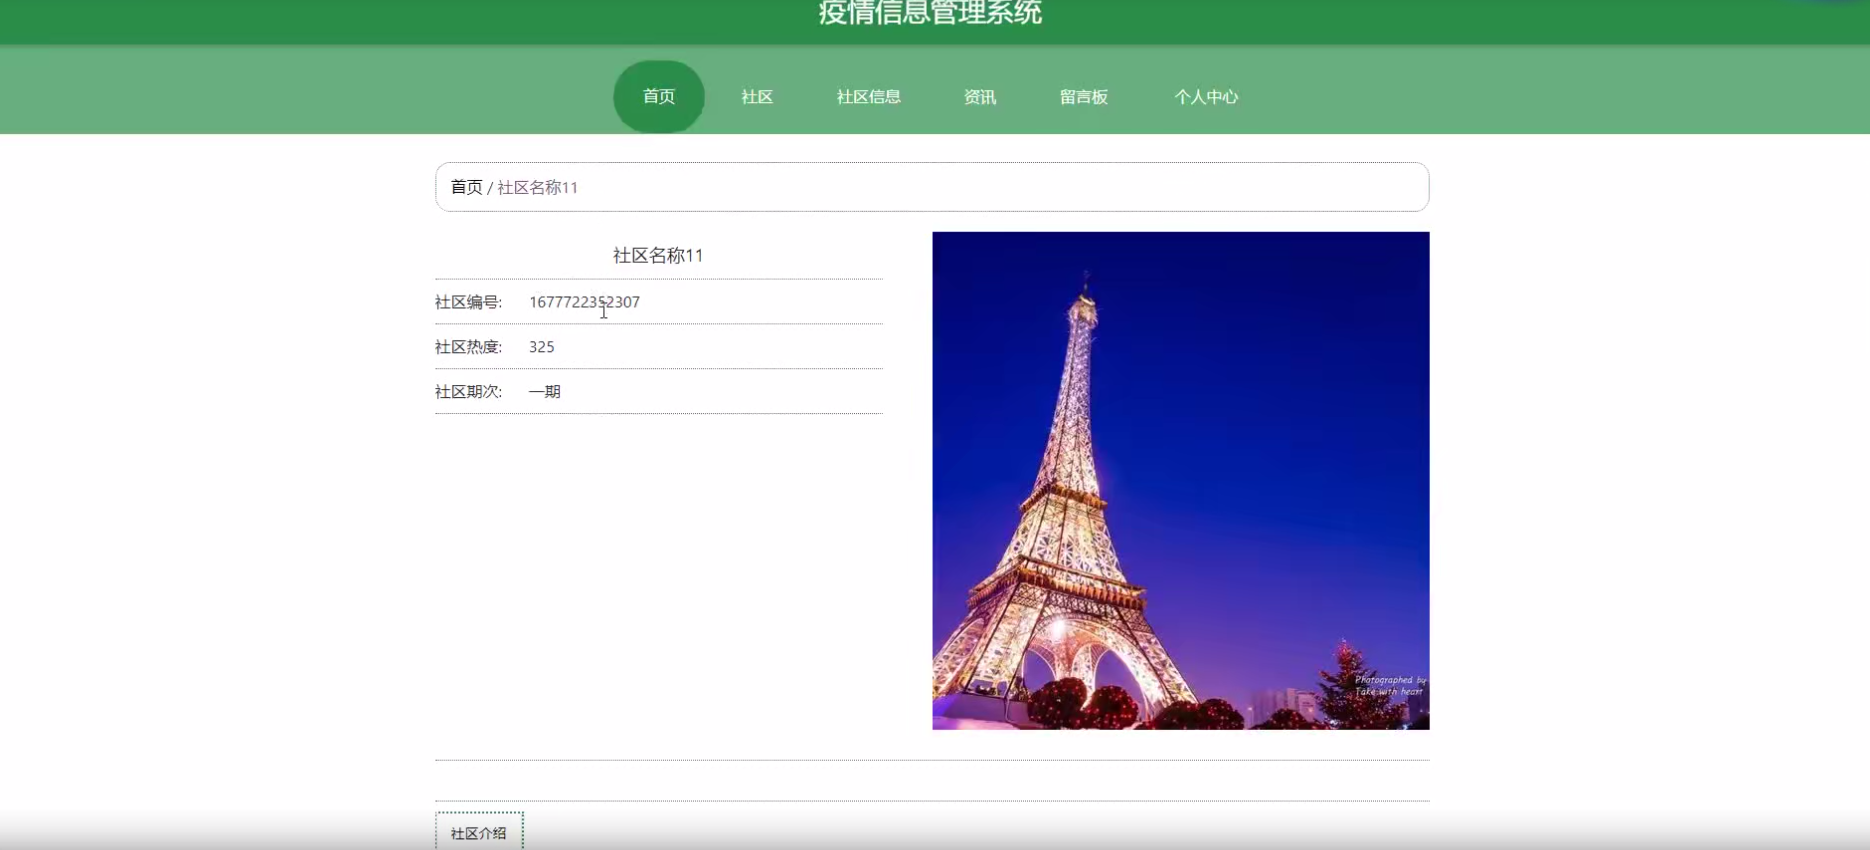Click the 社区热度 label
Screen dimensions: 1870x850
point(468,347)
